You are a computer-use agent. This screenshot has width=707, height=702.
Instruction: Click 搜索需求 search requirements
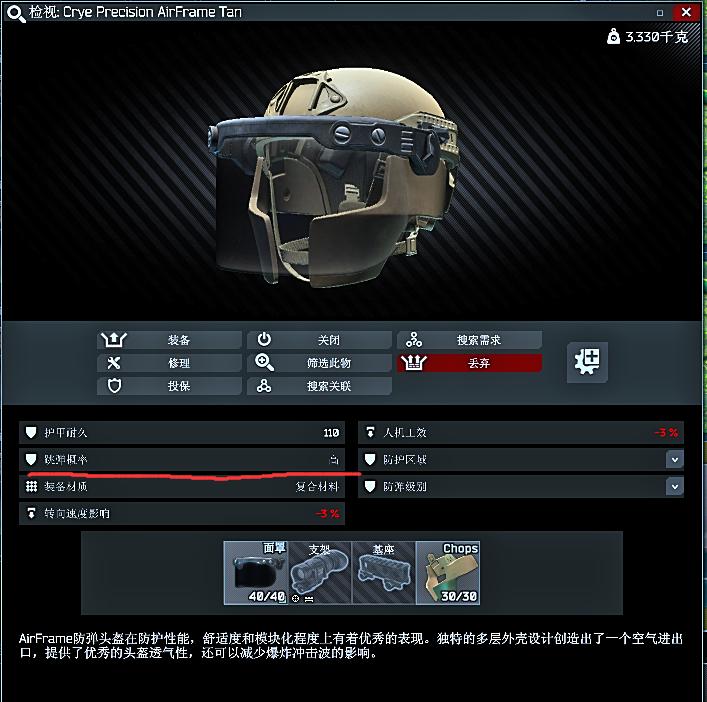pyautogui.click(x=469, y=340)
